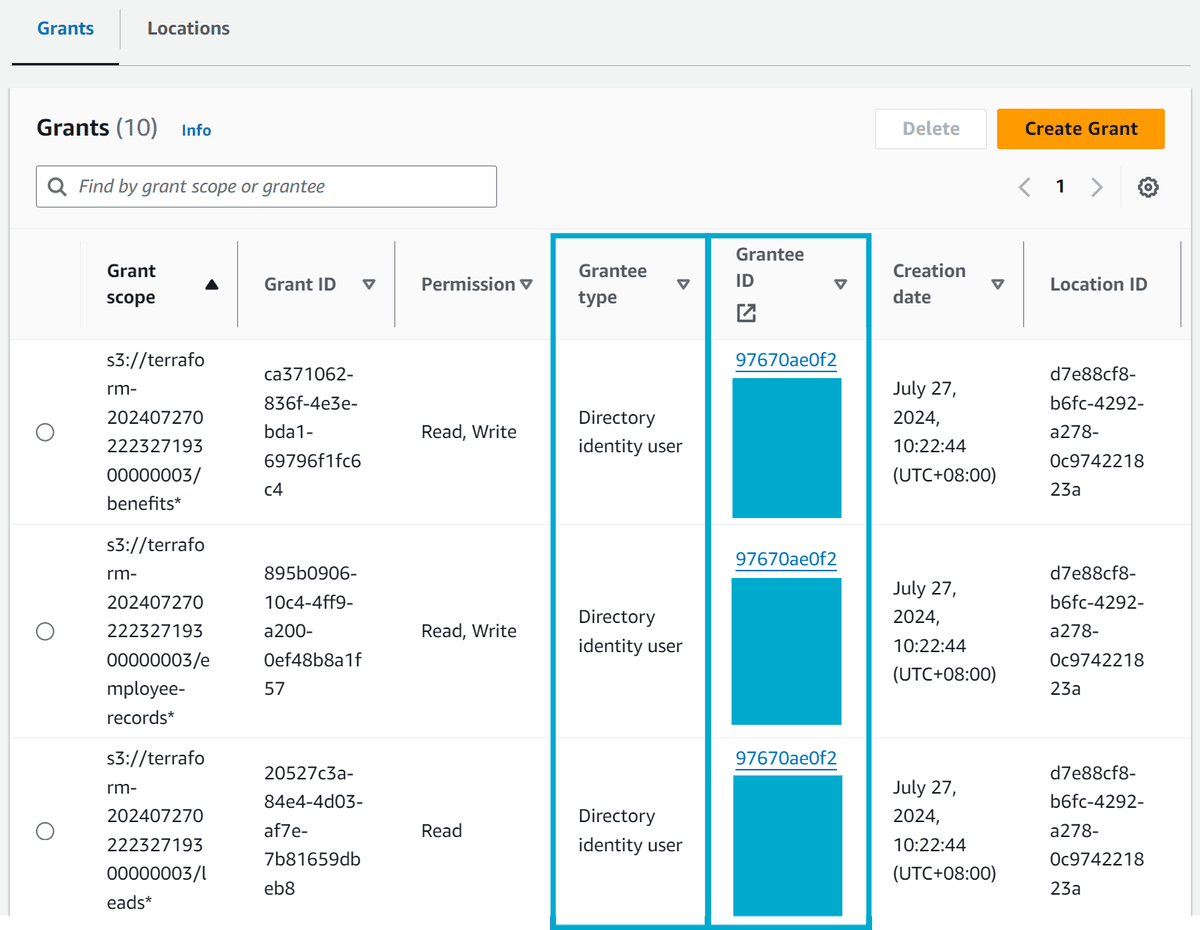Select the leads grant radio button
1200x930 pixels.
coord(45,831)
